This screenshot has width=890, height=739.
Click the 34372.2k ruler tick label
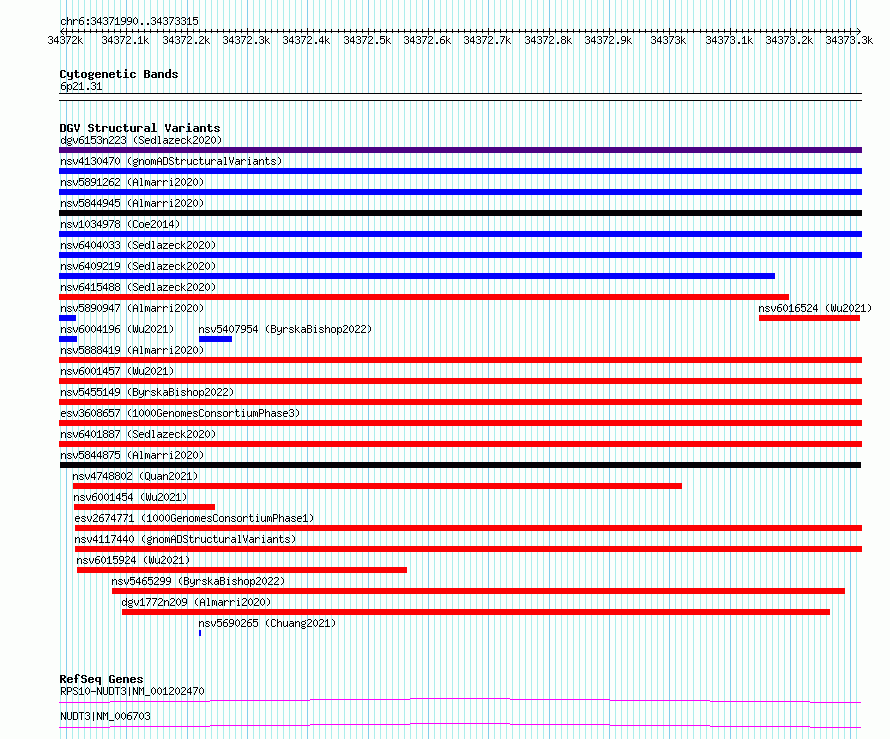pyautogui.click(x=186, y=40)
